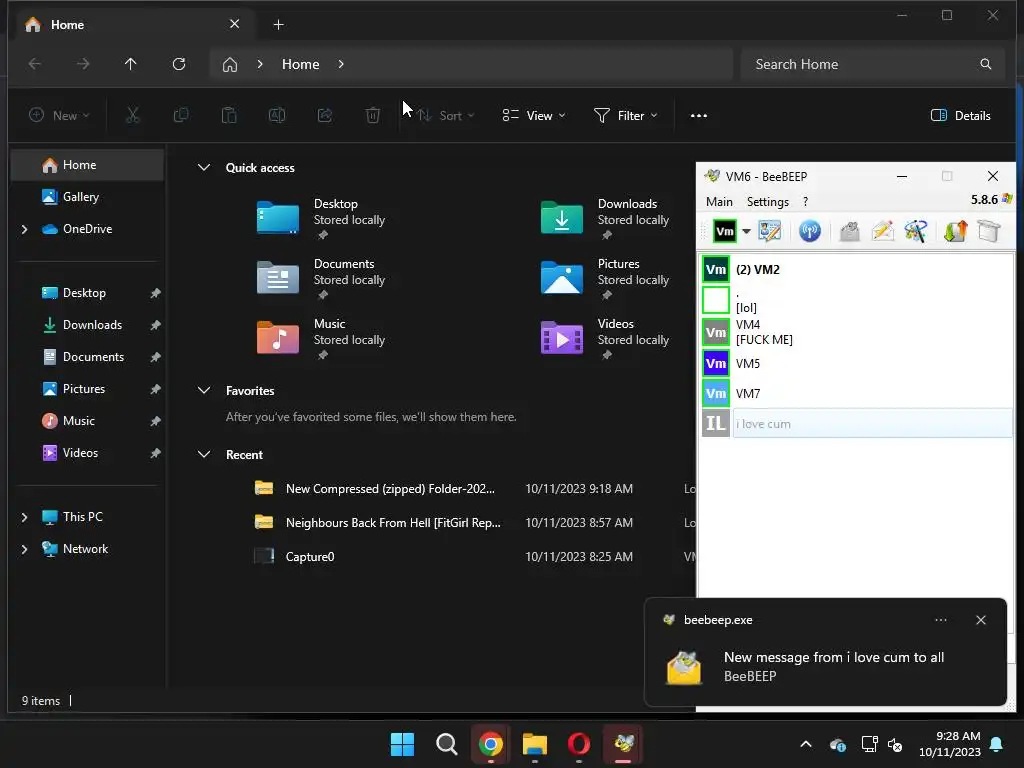Select user (2) VM2 in BeeBEEP list
Viewport: 1024px width, 768px height.
(857, 269)
